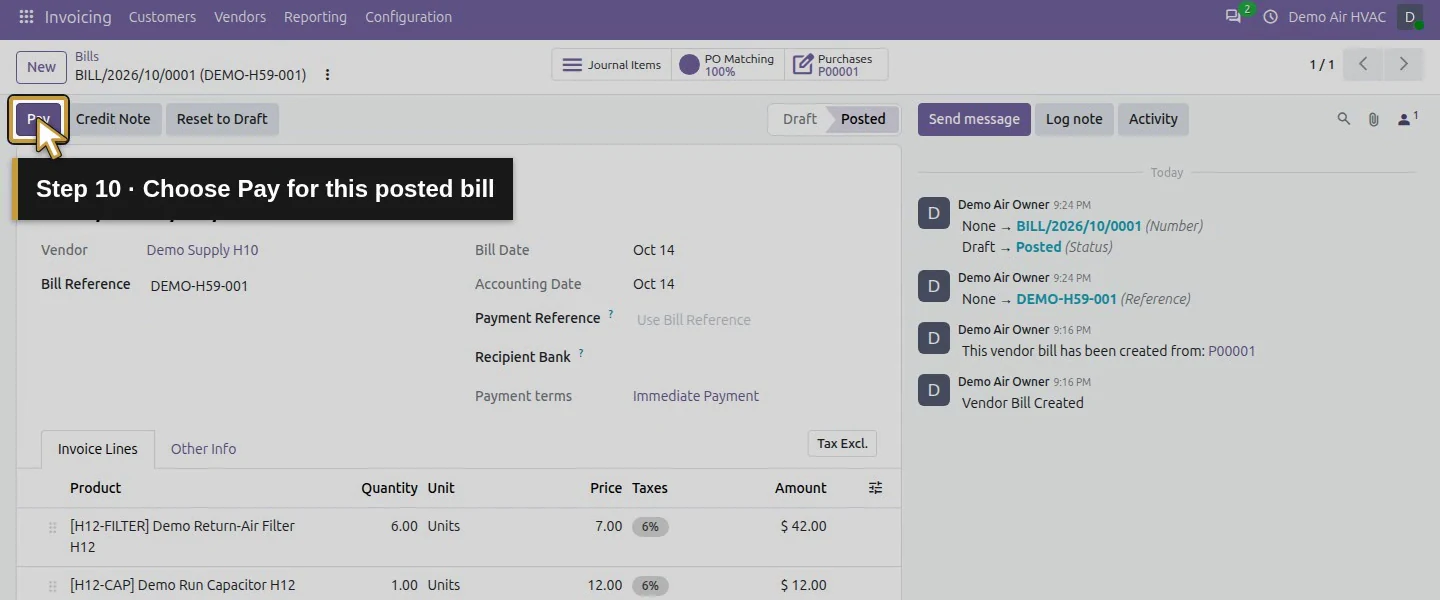Screen dimensions: 1440x600
Task: Open the Vendors menu
Action: click(x=240, y=17)
